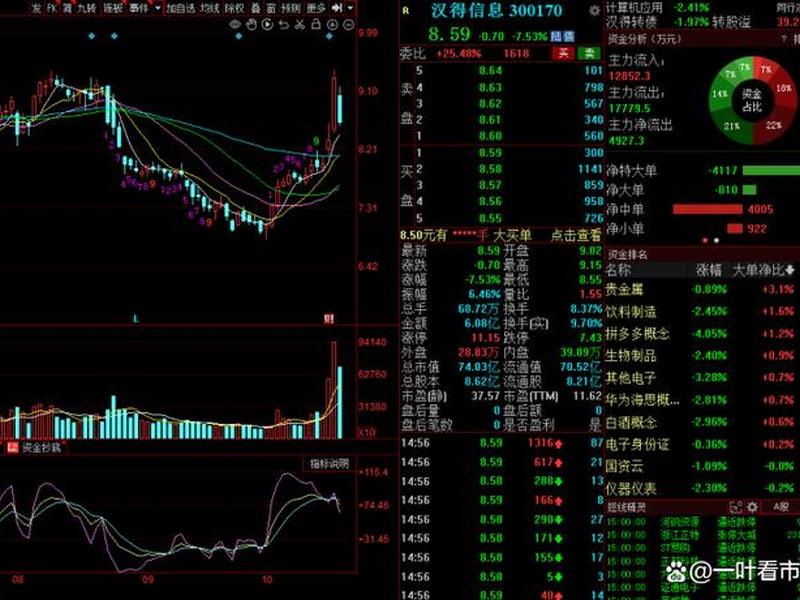Toggle the eye visibility icon above chart
The image size is (800, 600).
click(x=235, y=24)
